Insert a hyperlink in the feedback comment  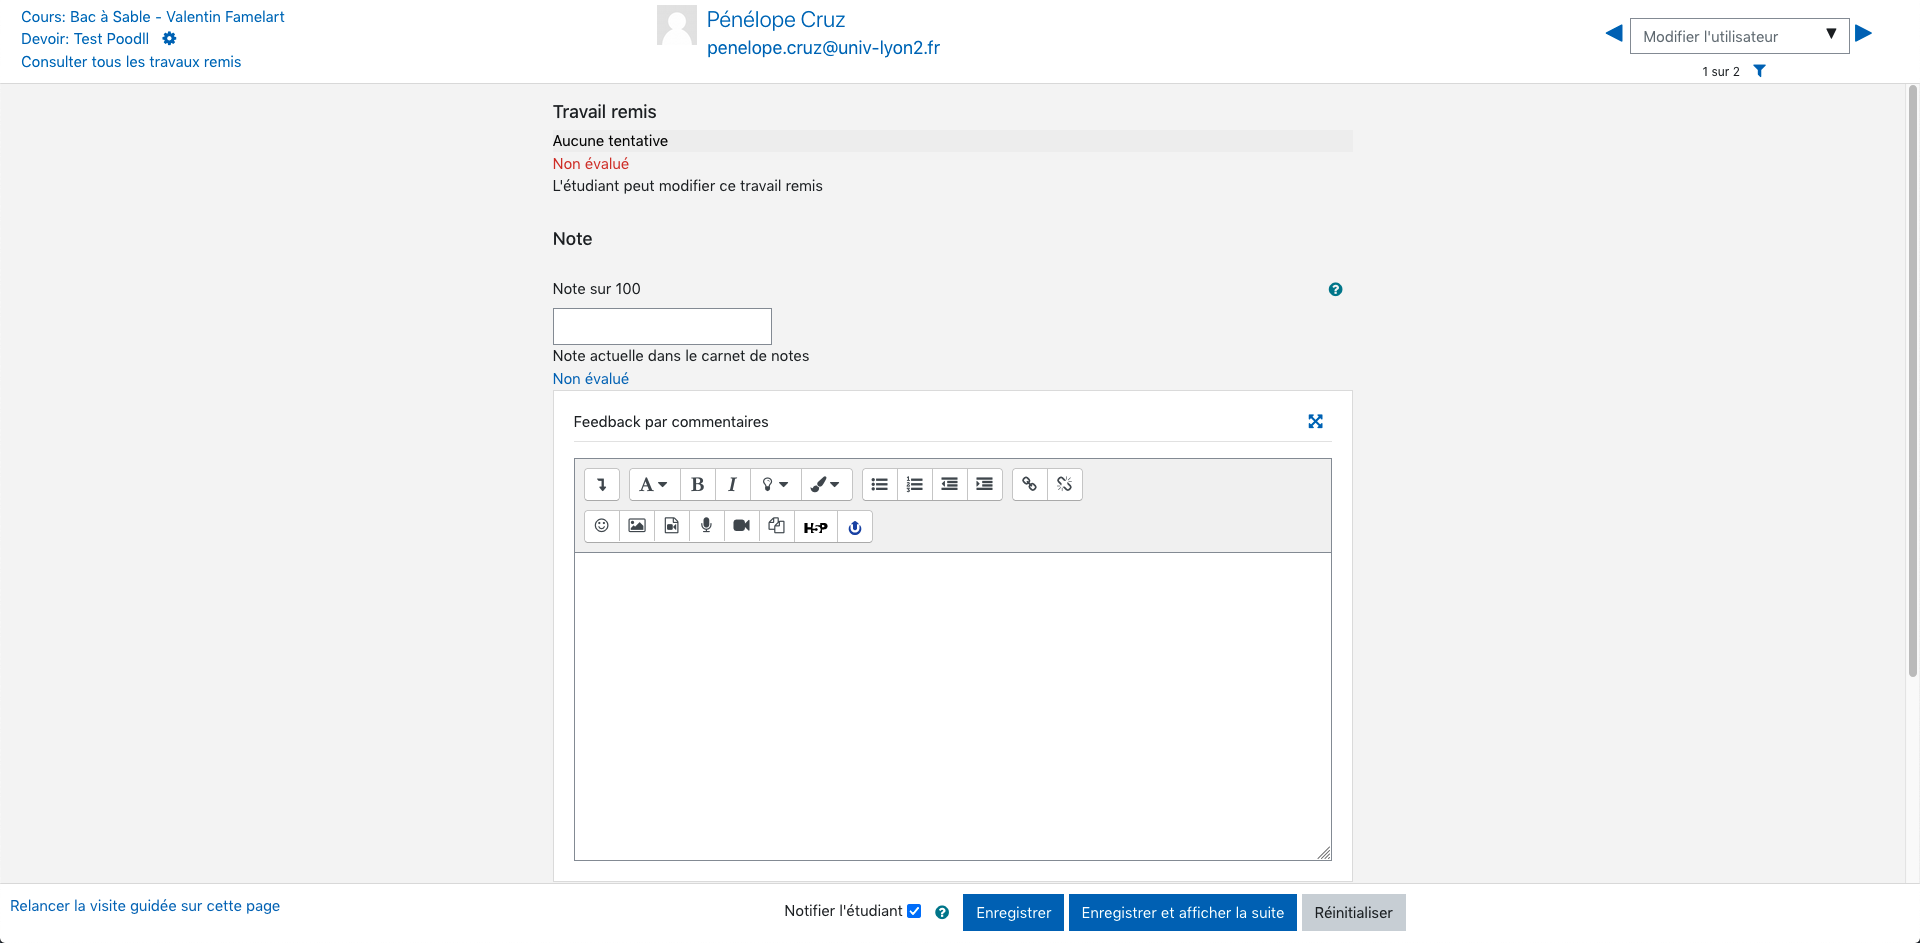[1029, 484]
